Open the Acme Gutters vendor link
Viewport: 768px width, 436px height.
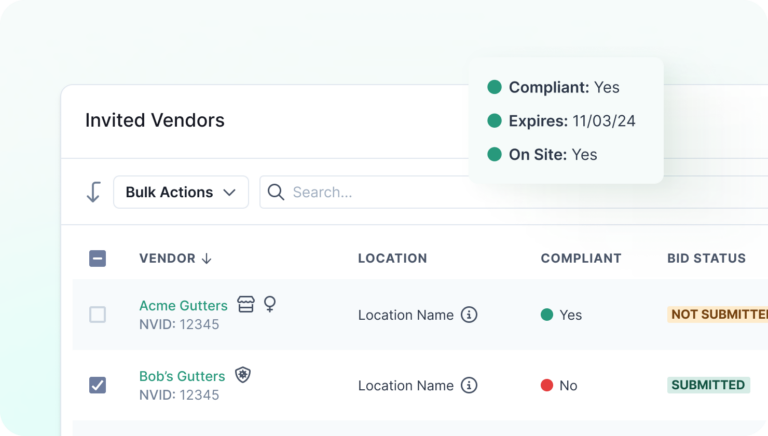tap(183, 305)
